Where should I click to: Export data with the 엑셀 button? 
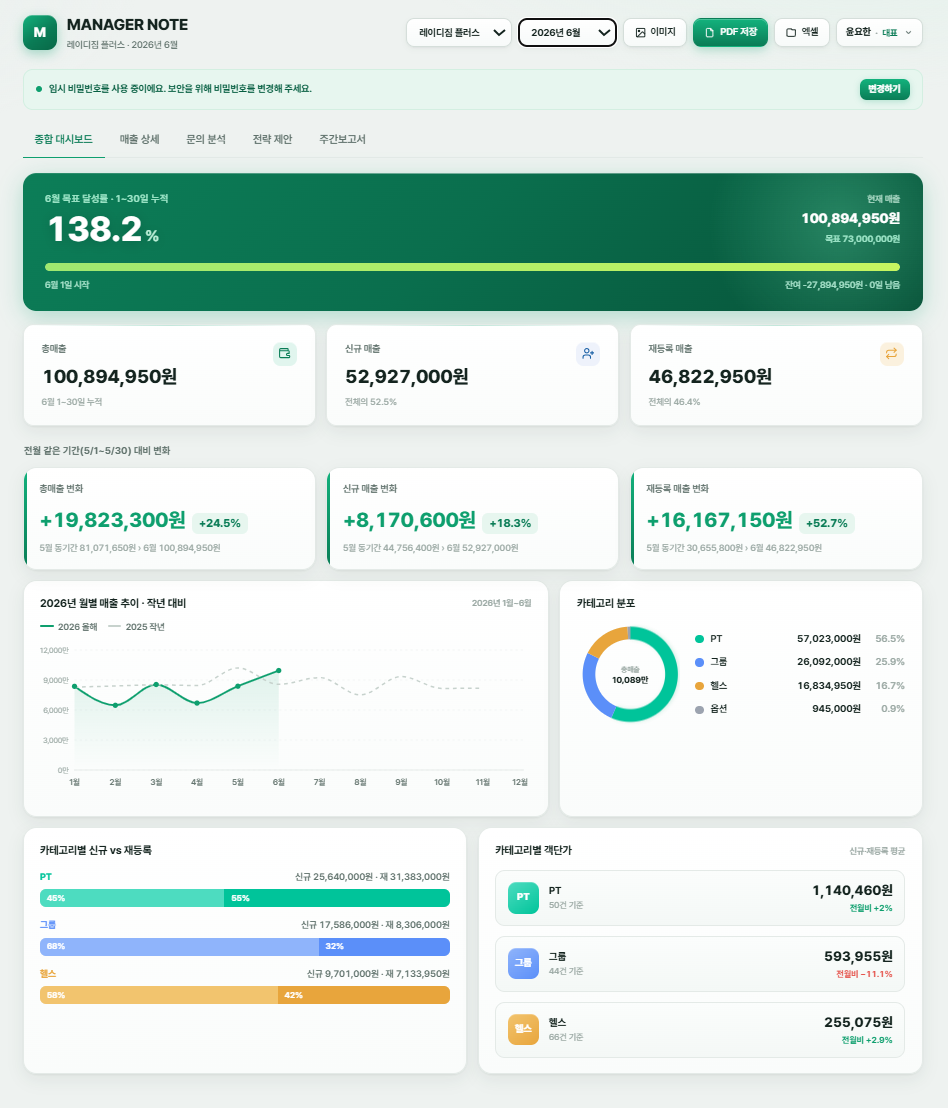[802, 33]
